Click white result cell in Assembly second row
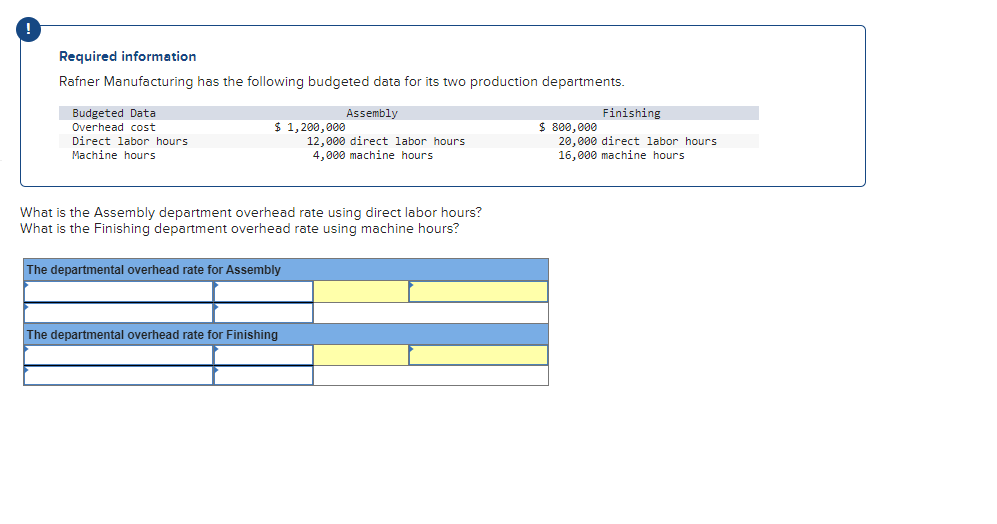 [x=430, y=313]
